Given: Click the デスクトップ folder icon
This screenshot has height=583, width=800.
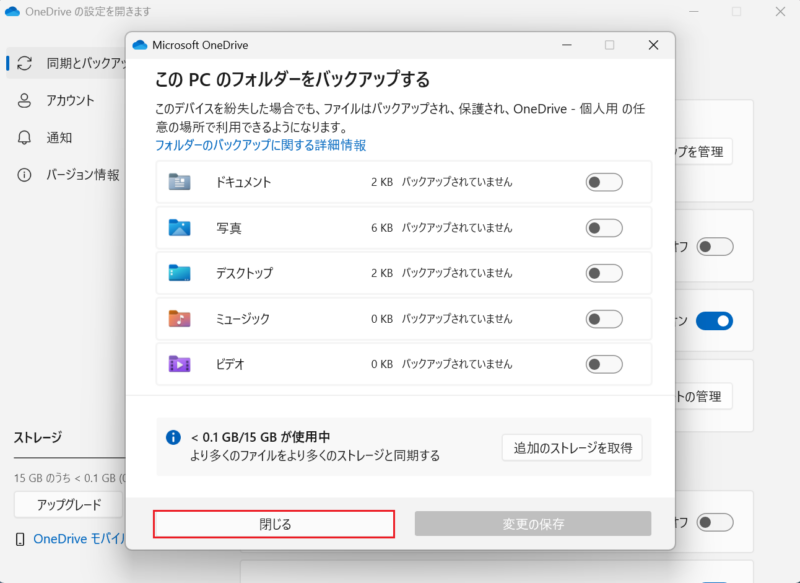Looking at the screenshot, I should coord(180,273).
